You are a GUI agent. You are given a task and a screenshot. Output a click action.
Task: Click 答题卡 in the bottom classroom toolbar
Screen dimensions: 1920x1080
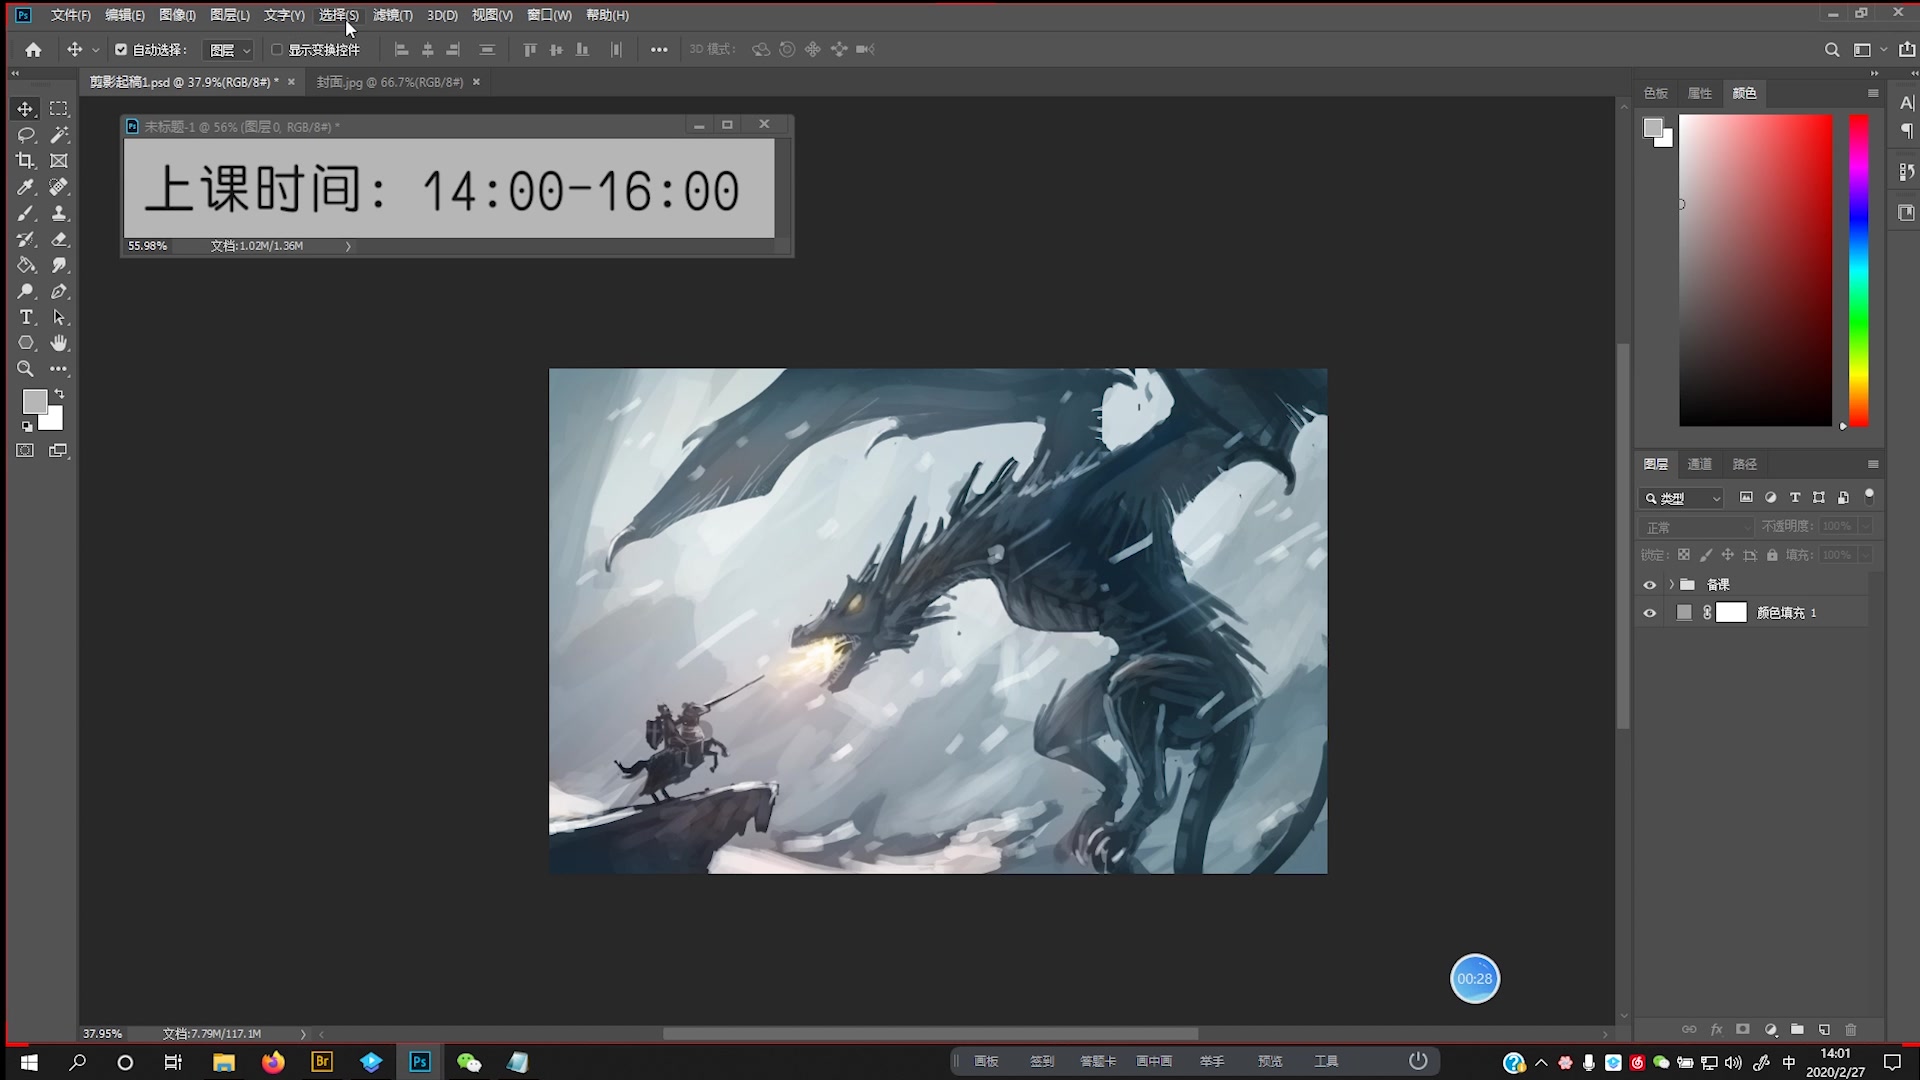click(x=1098, y=1062)
